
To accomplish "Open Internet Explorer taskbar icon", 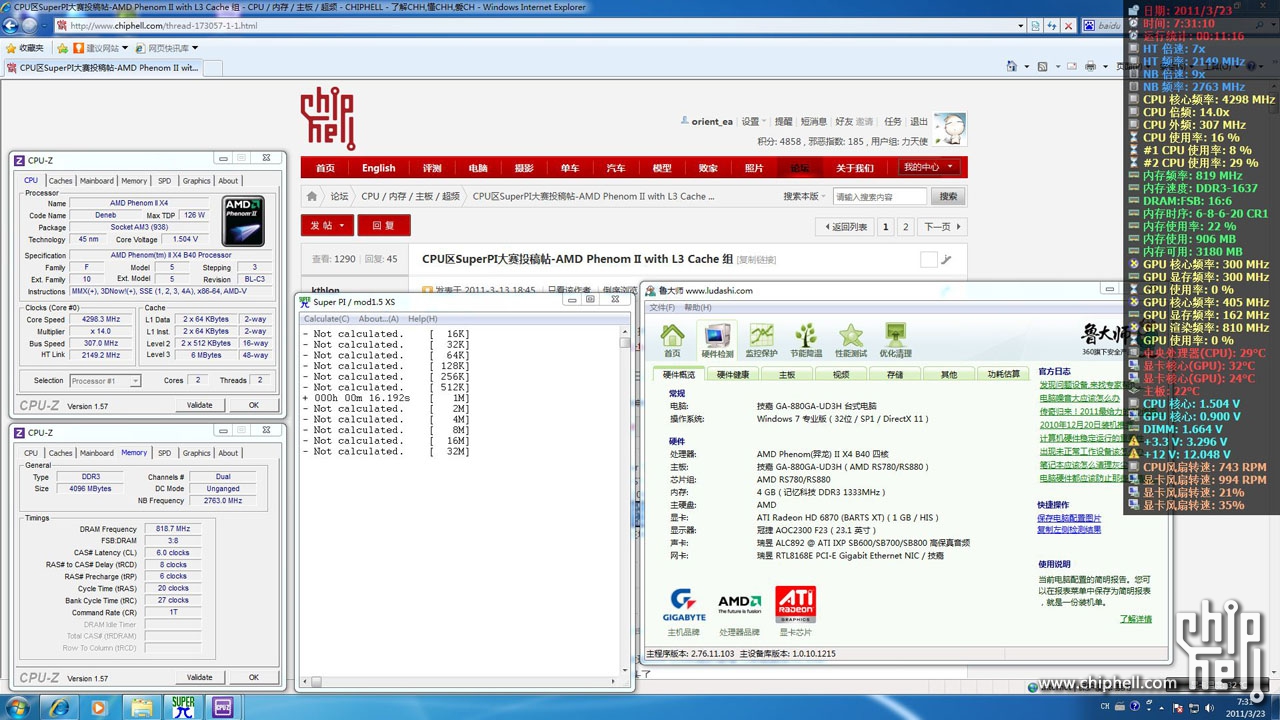I will tap(60, 707).
